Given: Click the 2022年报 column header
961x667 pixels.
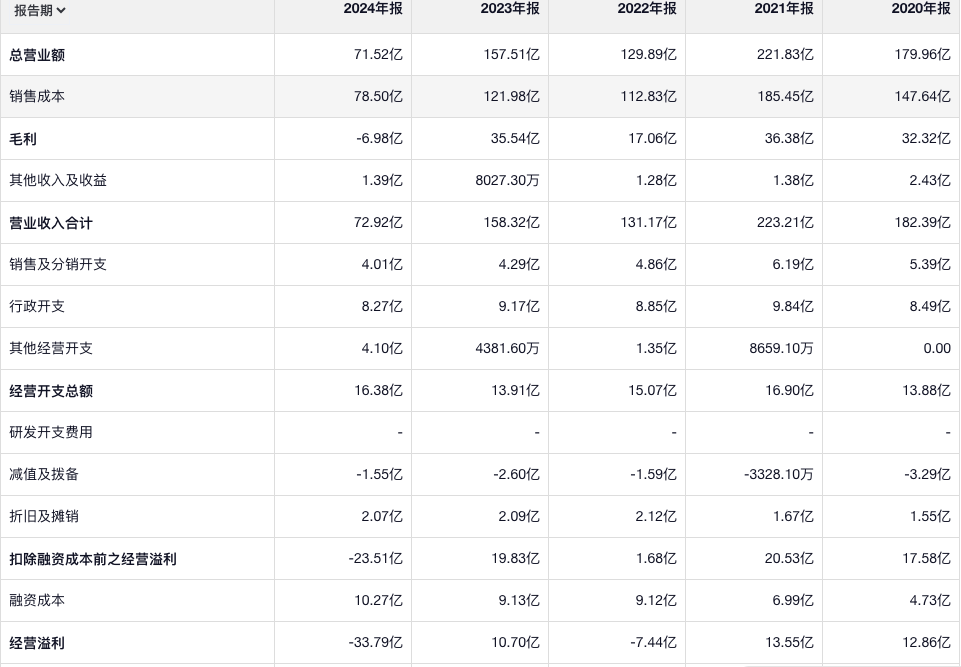Looking at the screenshot, I should tap(647, 9).
